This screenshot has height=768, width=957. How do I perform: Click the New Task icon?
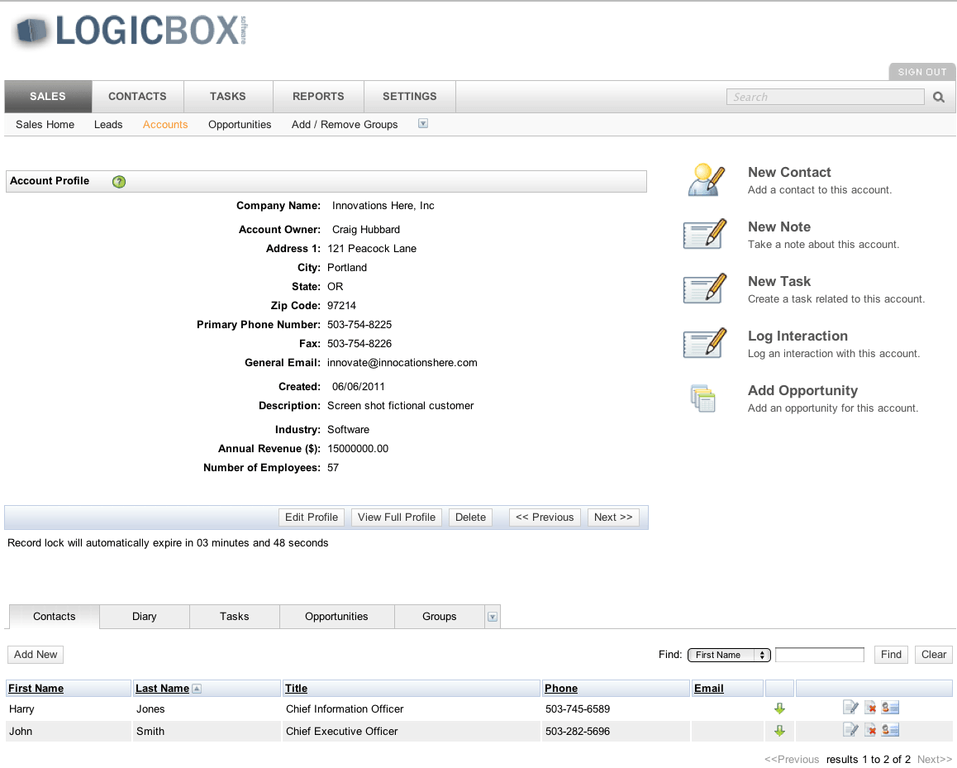point(704,288)
